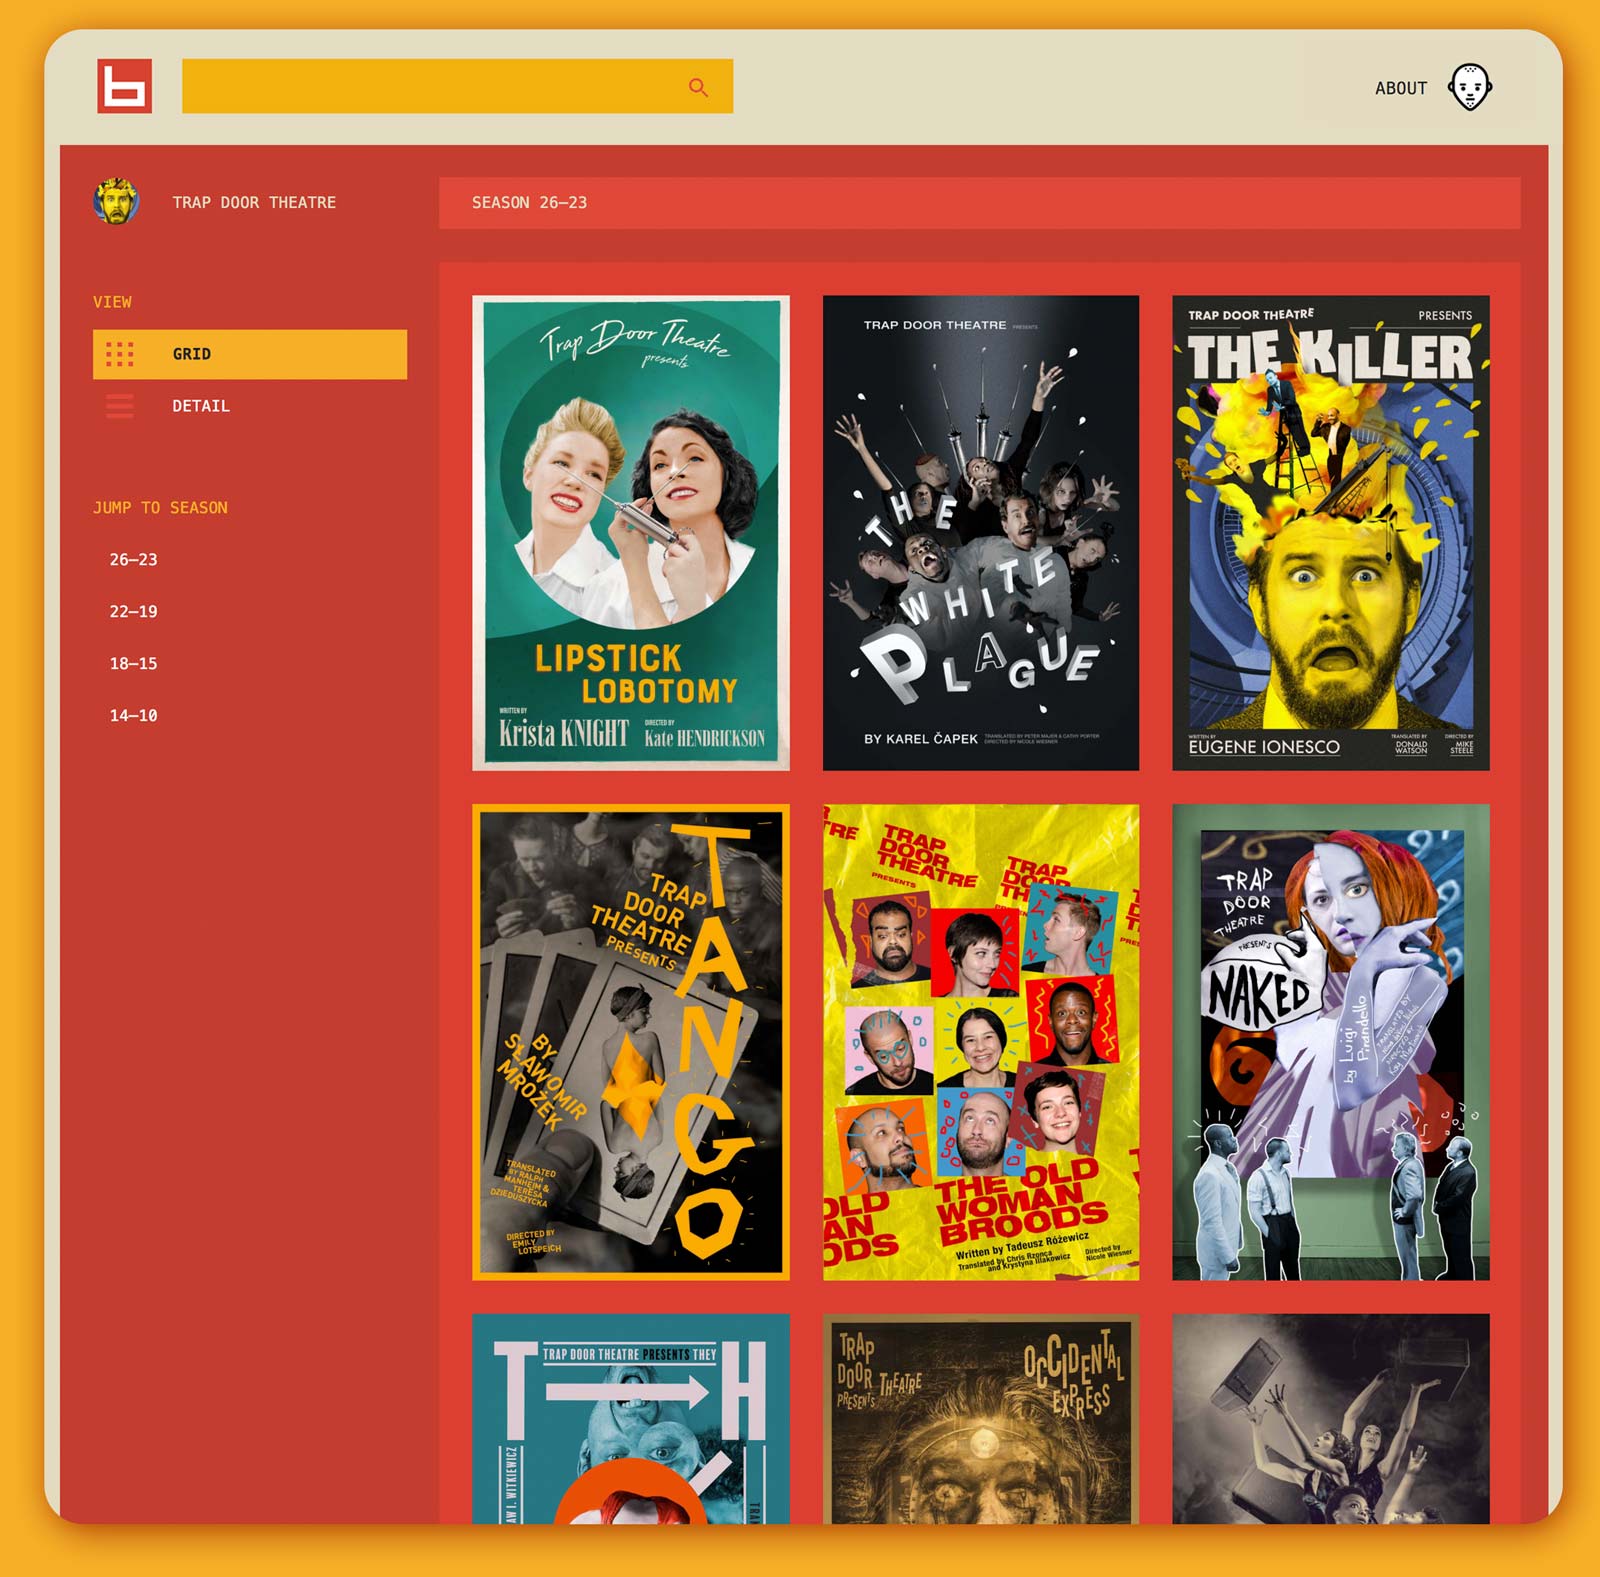This screenshot has height=1577, width=1600.
Task: Select the grid dots view icon
Action: [x=120, y=354]
